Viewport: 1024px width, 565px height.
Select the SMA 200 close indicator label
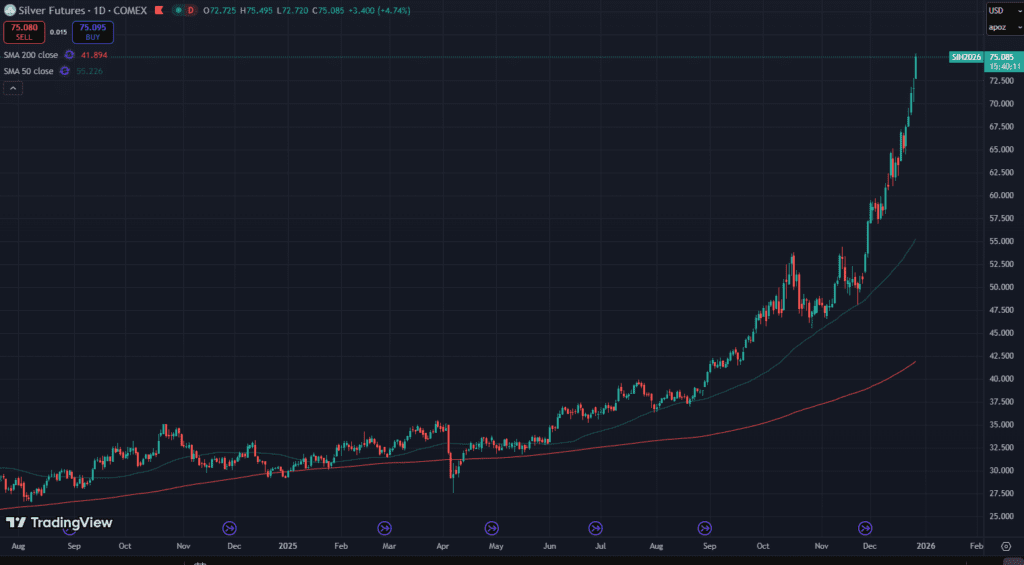point(30,55)
